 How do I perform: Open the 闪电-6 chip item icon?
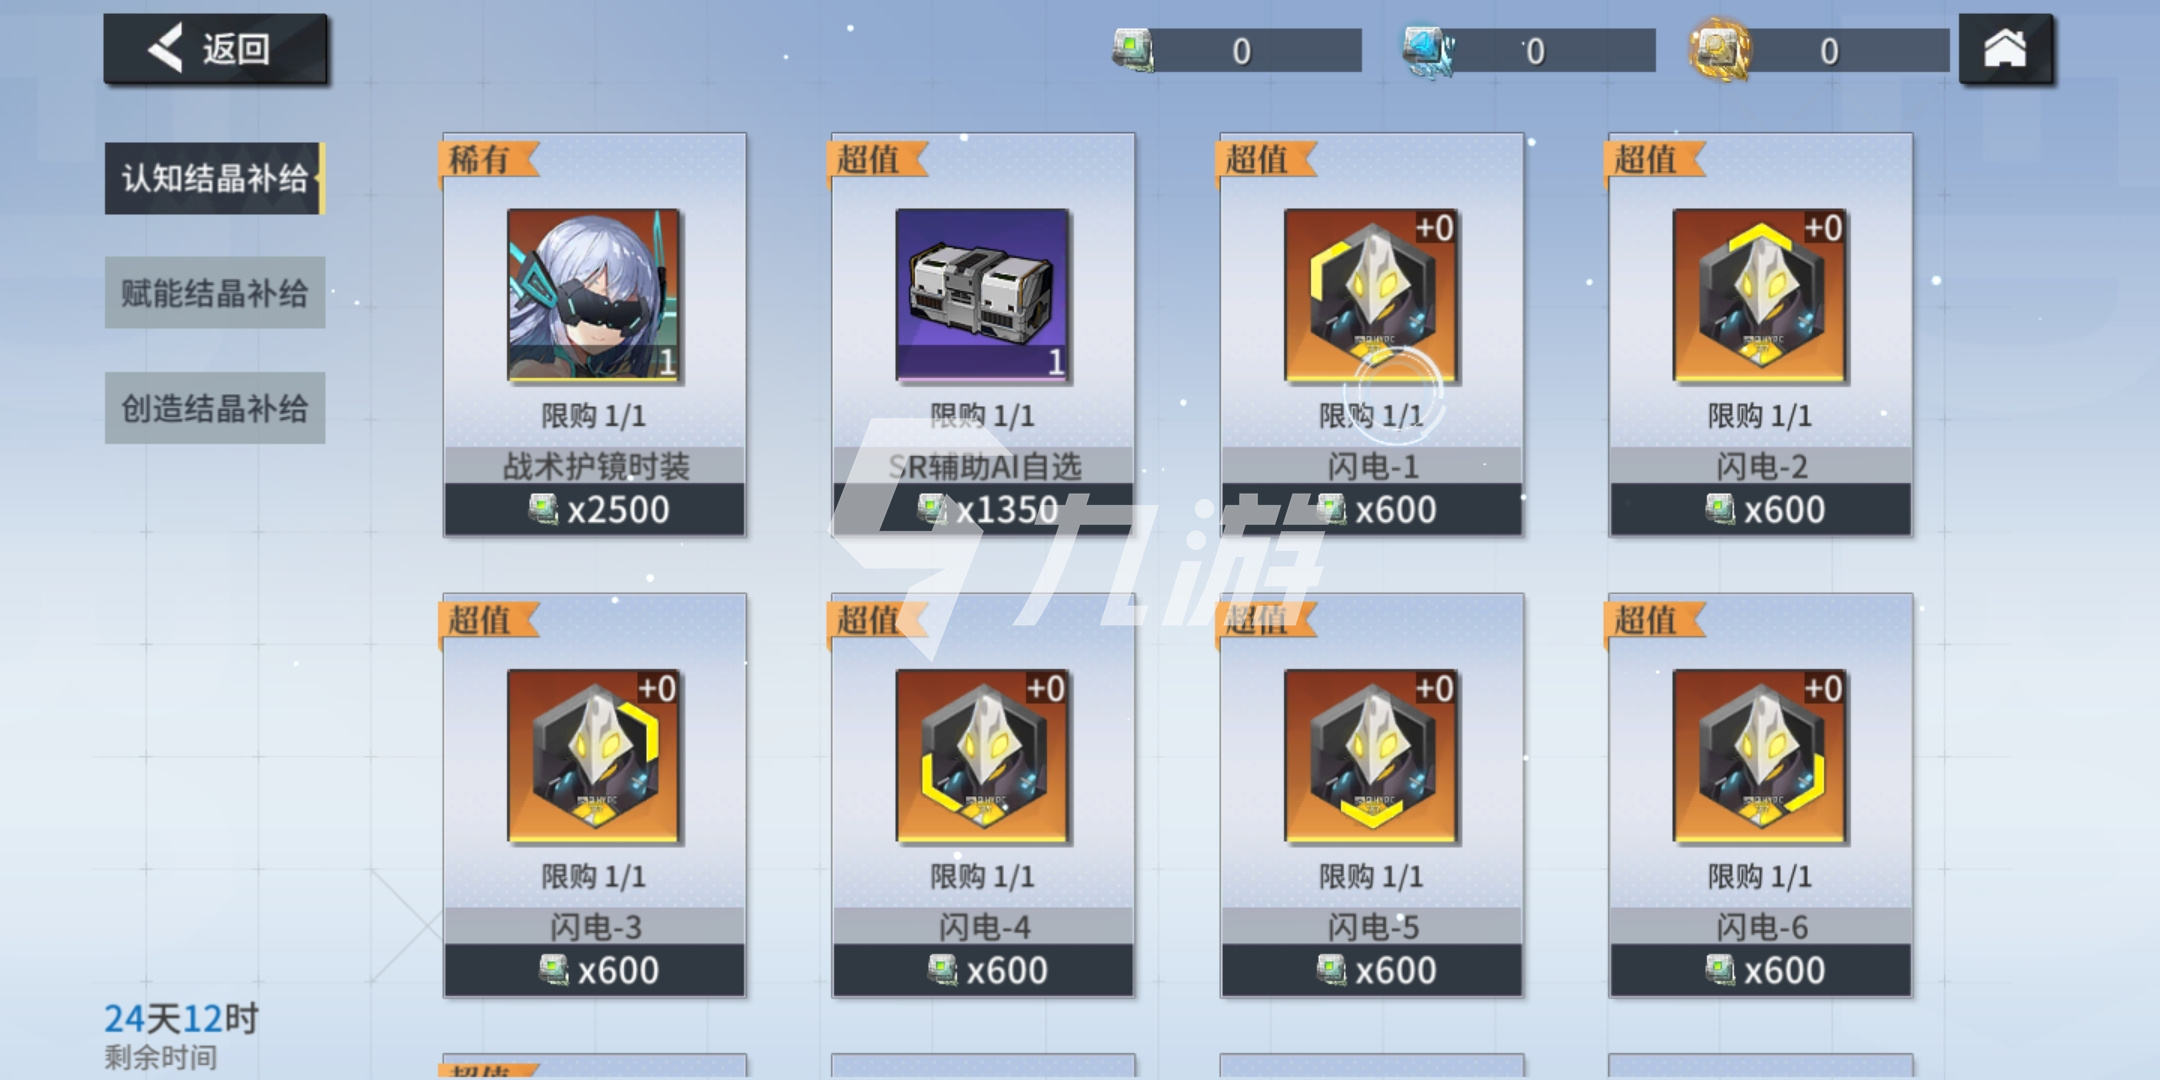point(1760,757)
